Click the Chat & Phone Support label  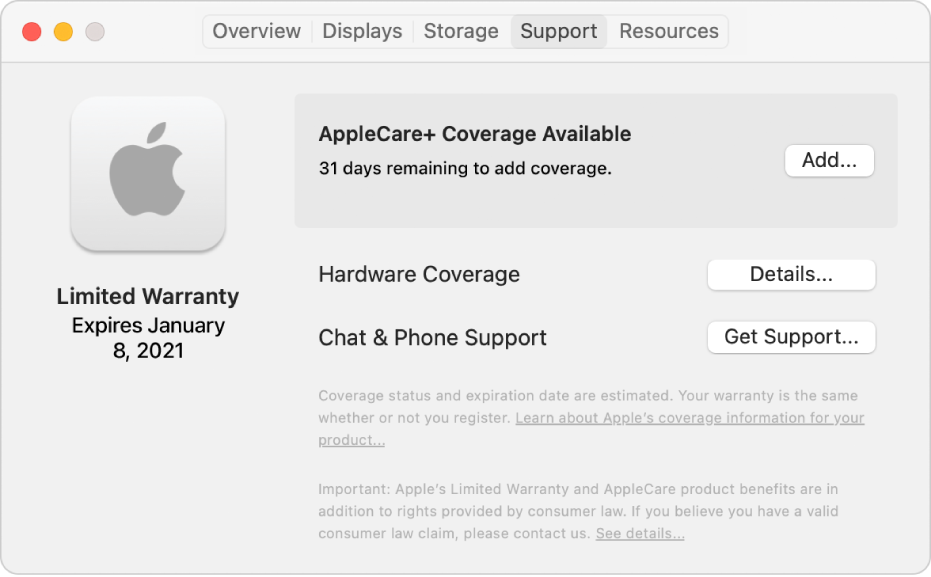click(432, 337)
